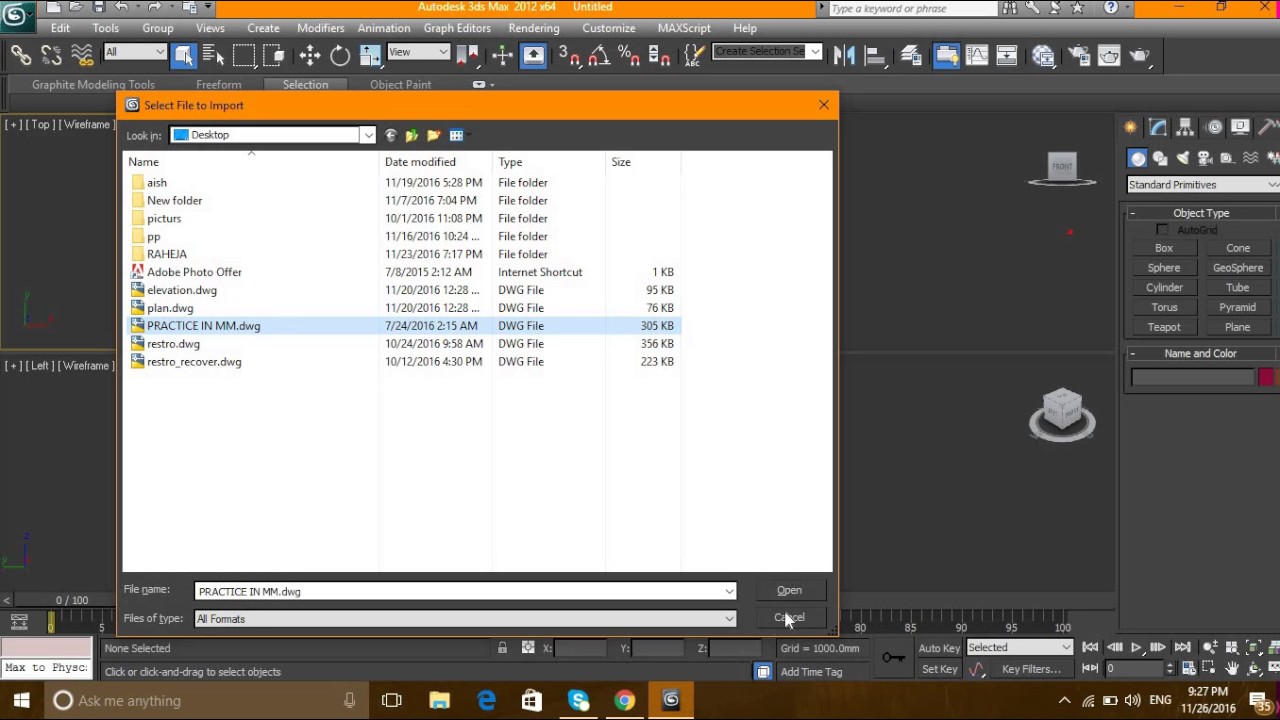
Task: Toggle Percent Snap
Action: point(629,55)
